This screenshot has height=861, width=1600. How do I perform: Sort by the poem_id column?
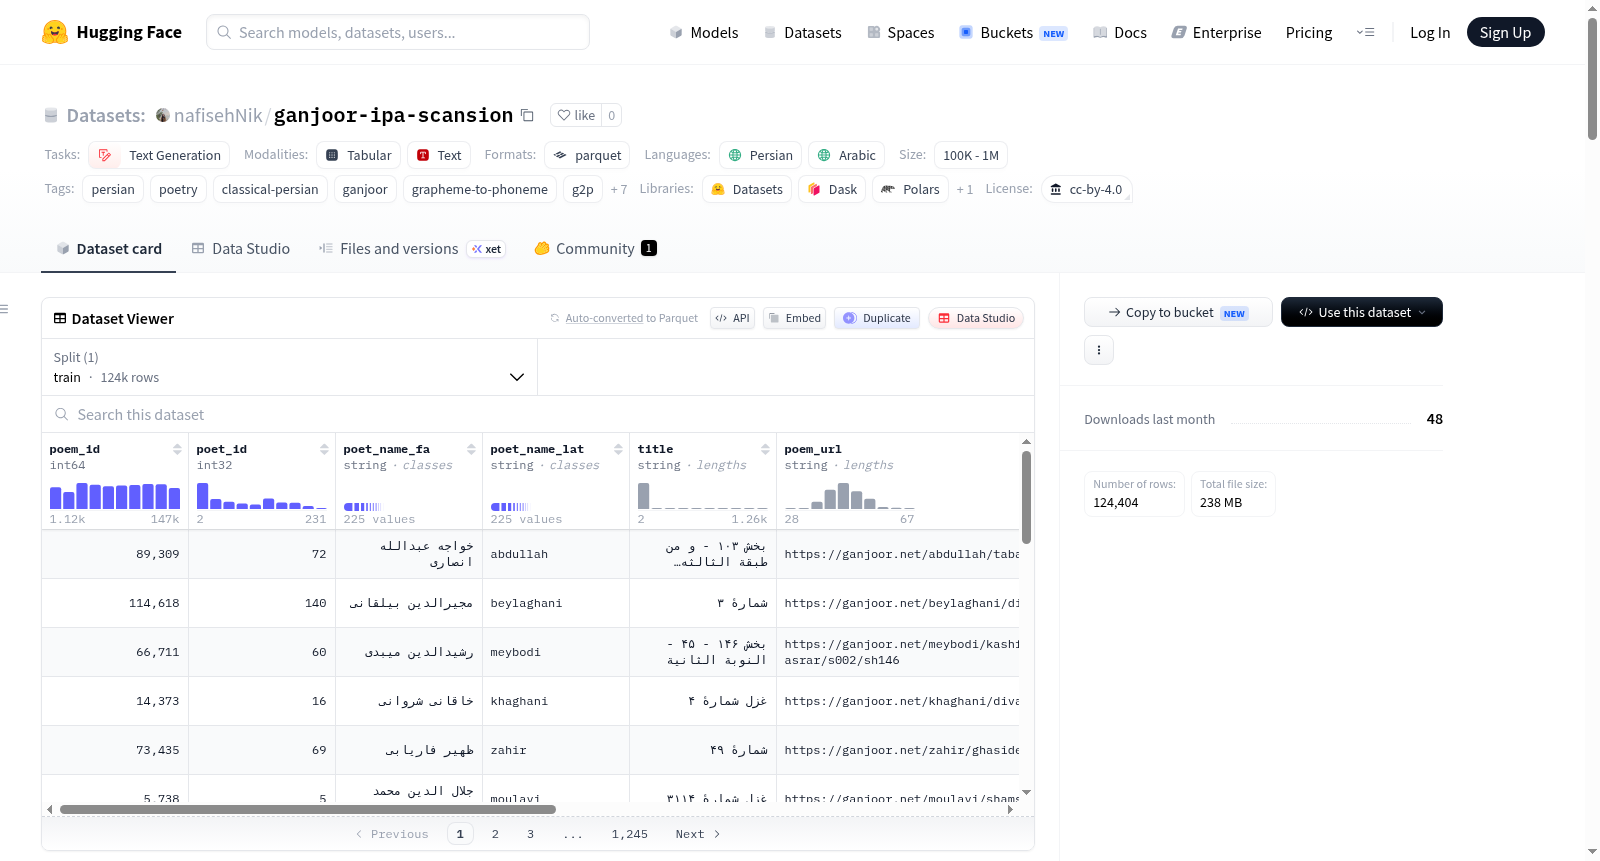point(177,449)
